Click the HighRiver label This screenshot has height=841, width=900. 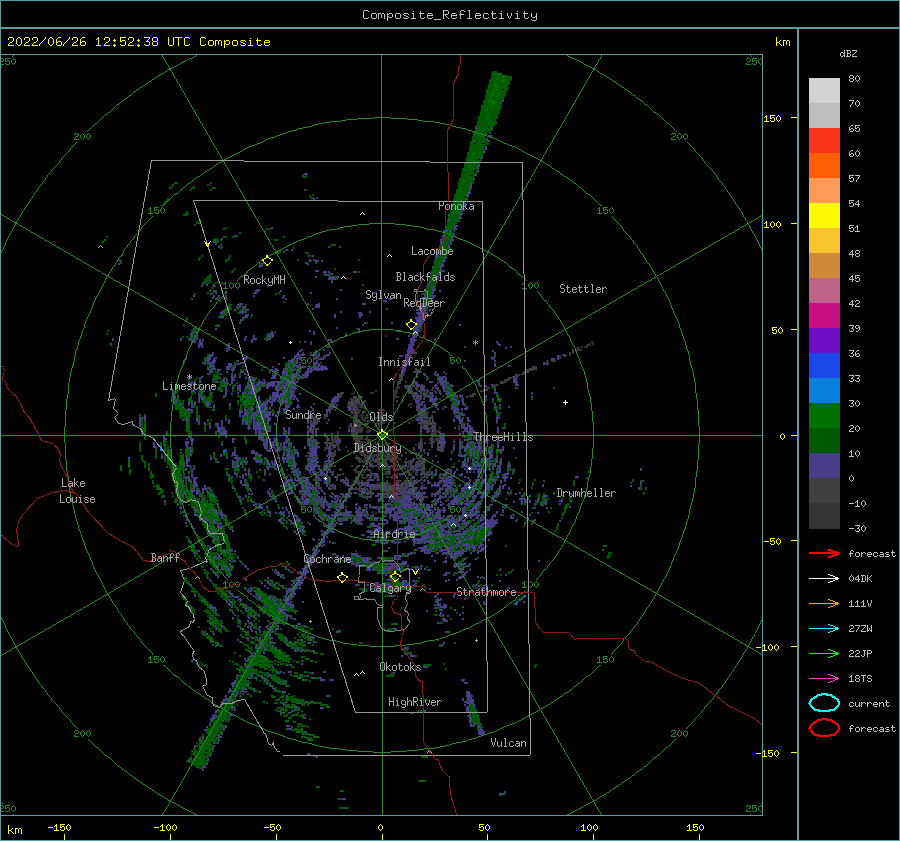coord(415,702)
